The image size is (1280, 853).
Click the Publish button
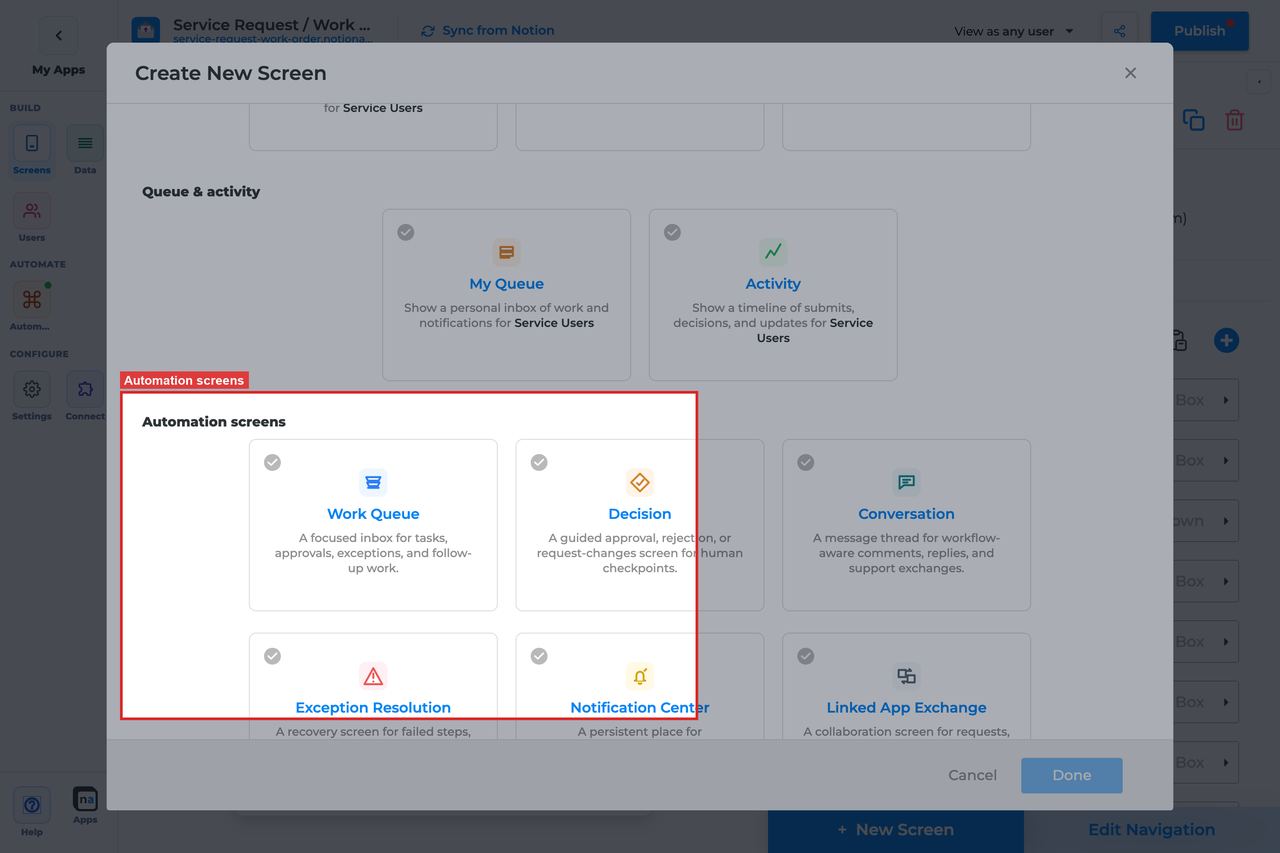1200,31
